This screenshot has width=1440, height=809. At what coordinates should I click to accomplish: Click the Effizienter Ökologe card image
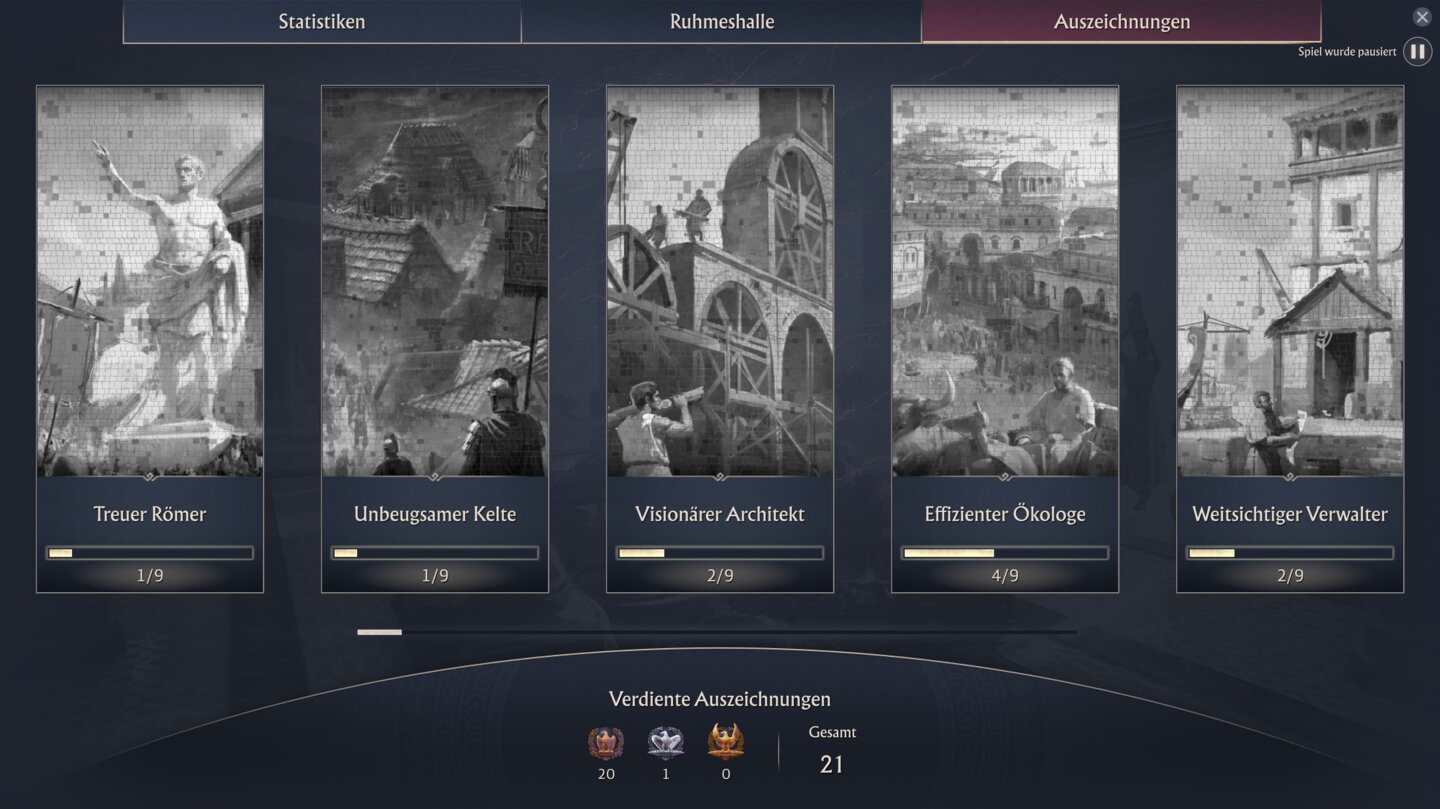pos(1005,281)
